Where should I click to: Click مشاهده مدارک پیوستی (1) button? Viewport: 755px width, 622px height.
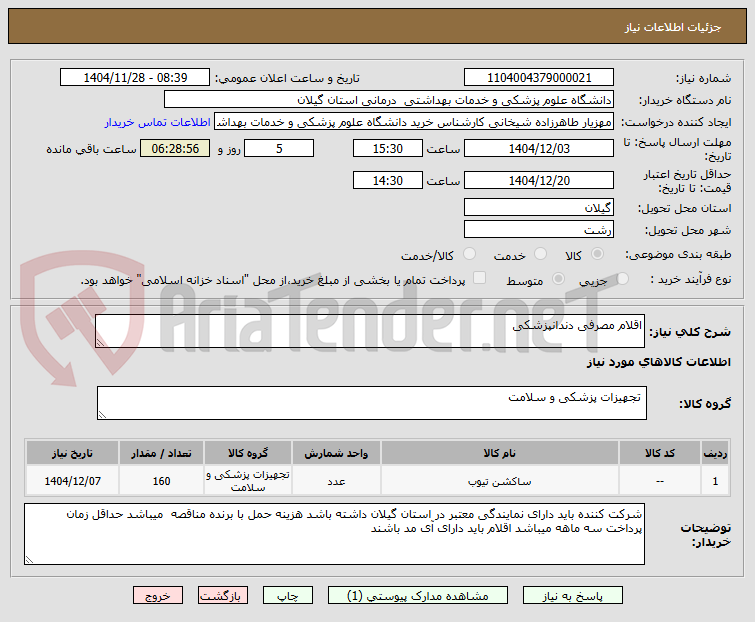pos(417,596)
